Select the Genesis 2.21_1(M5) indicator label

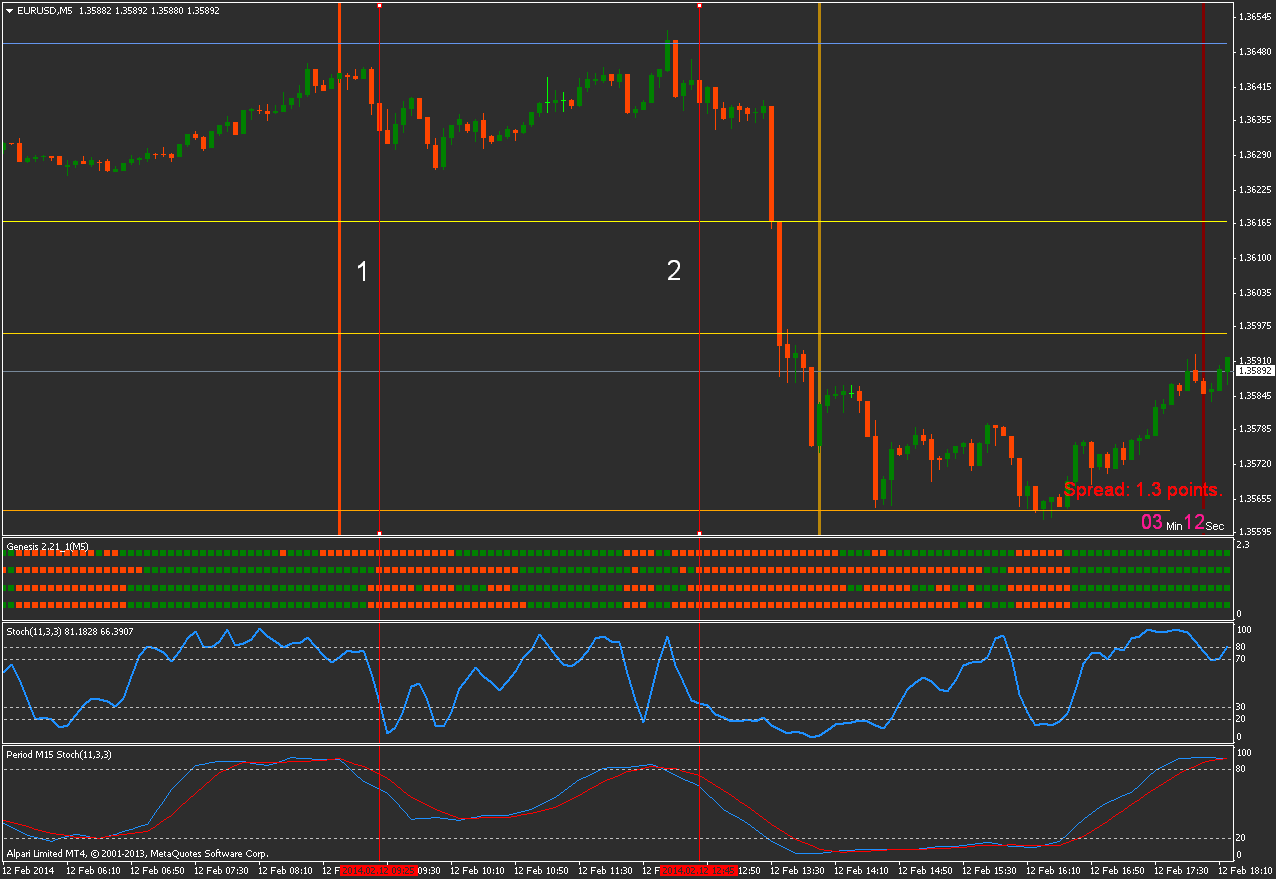click(x=48, y=546)
